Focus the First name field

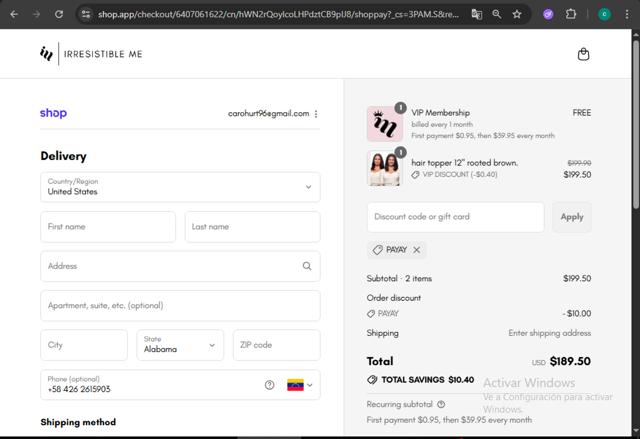click(x=108, y=227)
